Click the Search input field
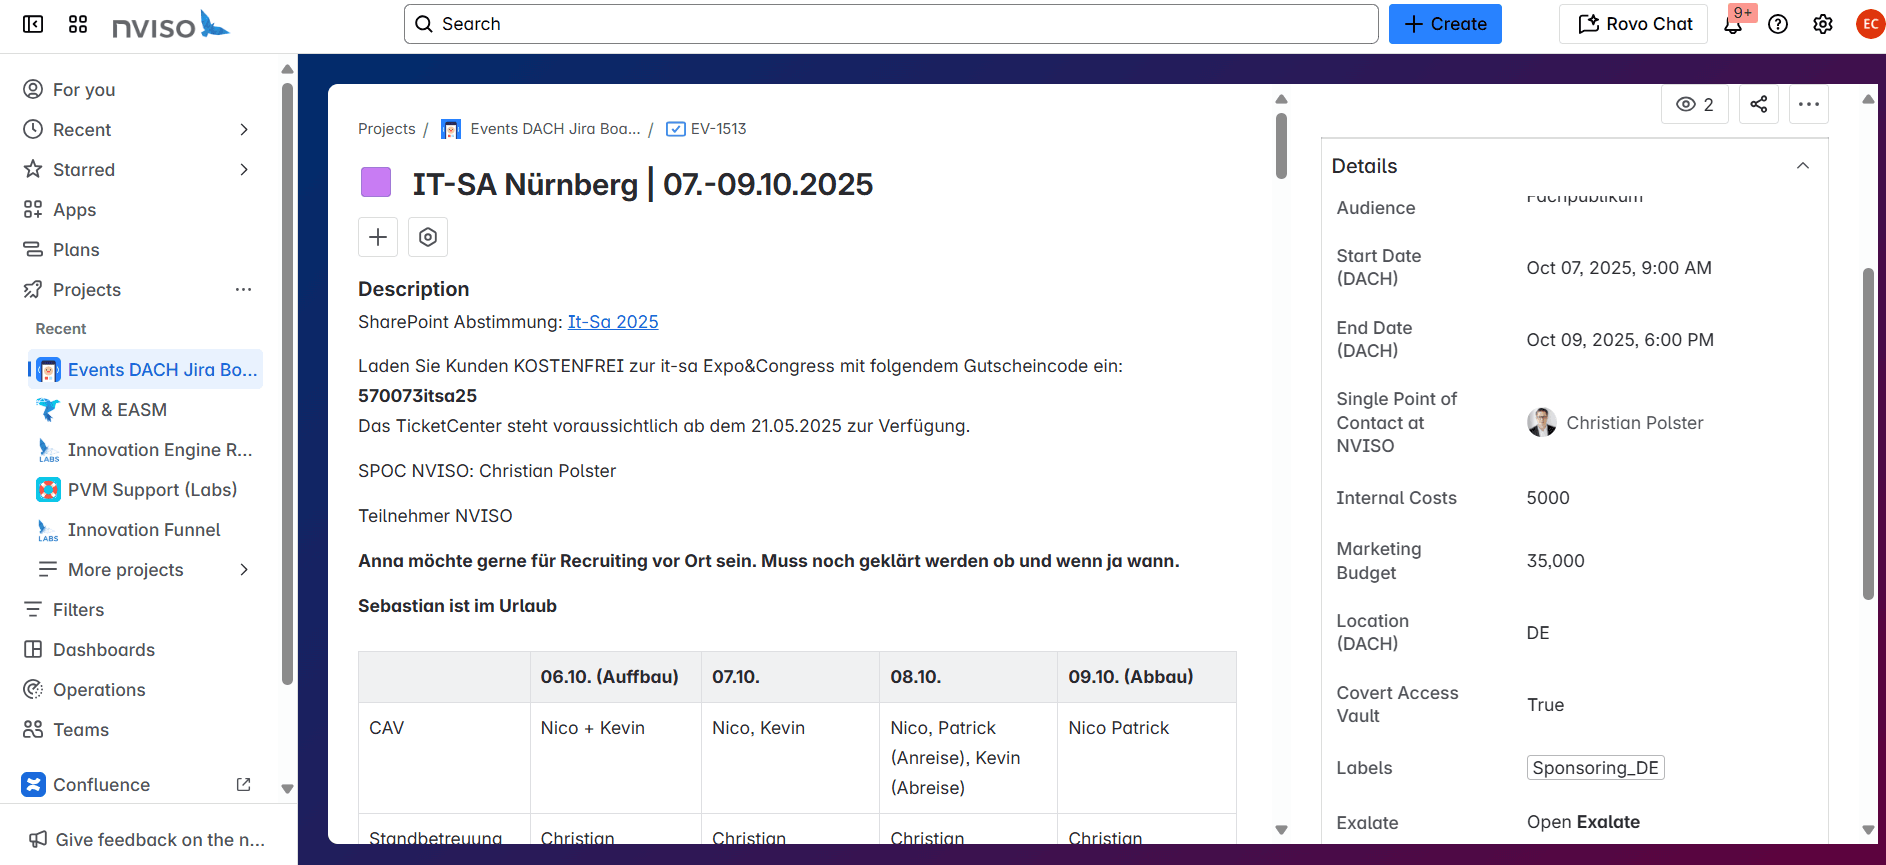Screen dimensions: 1886x865 [x=891, y=24]
